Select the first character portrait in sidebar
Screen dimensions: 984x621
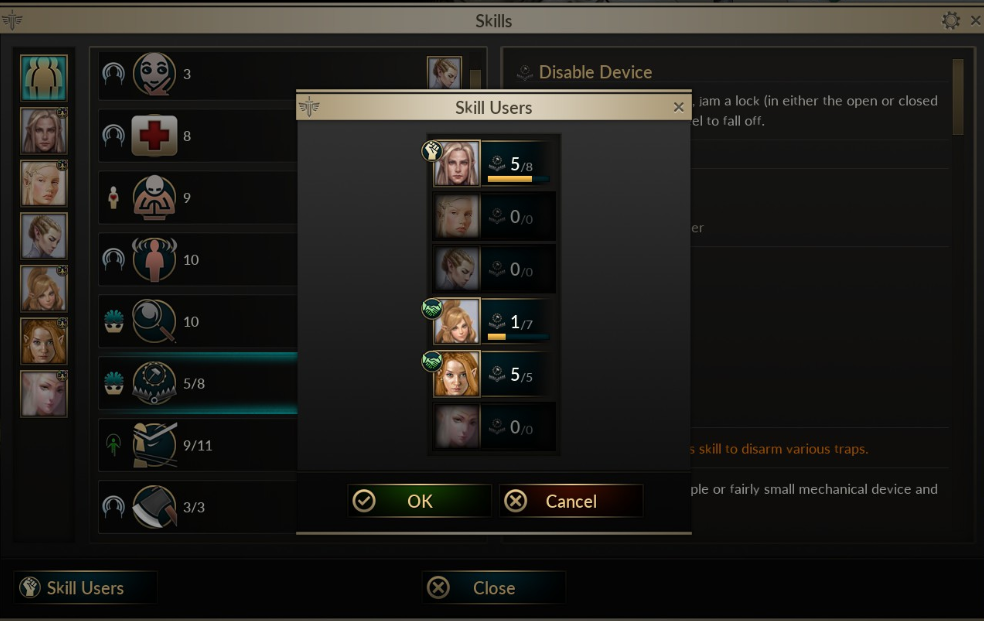[x=43, y=130]
